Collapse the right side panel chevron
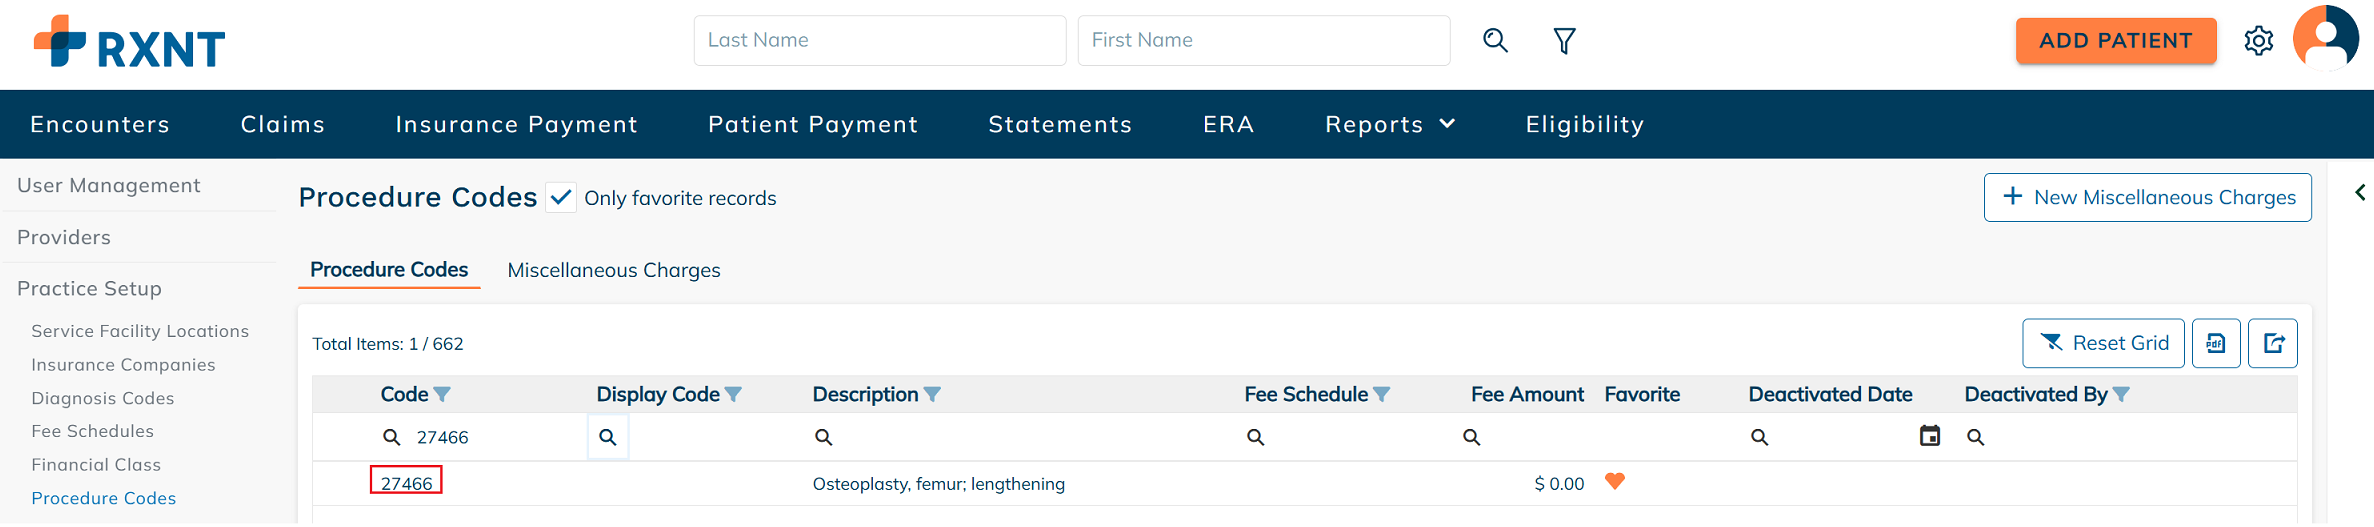Viewport: 2374px width, 527px height. [2360, 193]
